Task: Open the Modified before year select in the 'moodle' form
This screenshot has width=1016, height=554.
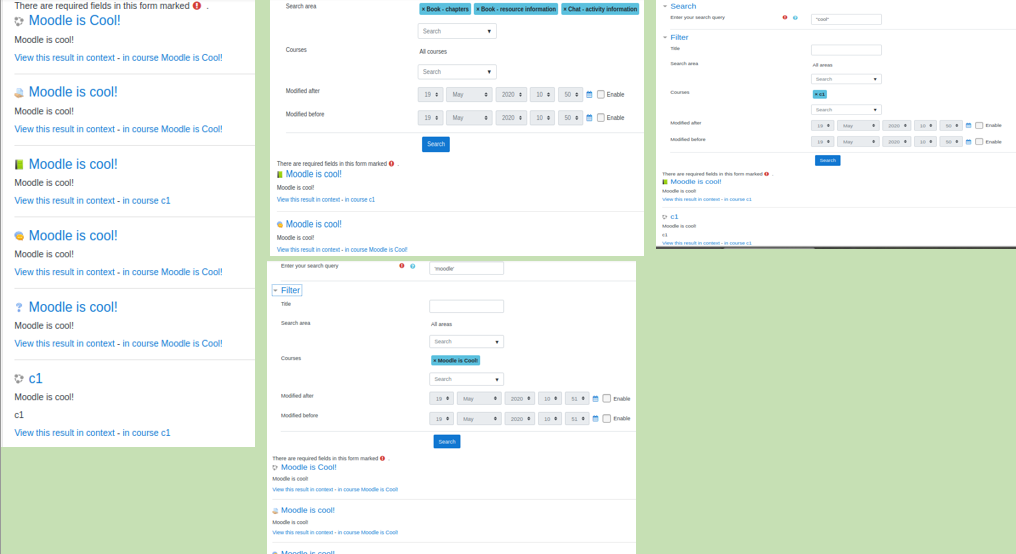Action: tap(520, 419)
